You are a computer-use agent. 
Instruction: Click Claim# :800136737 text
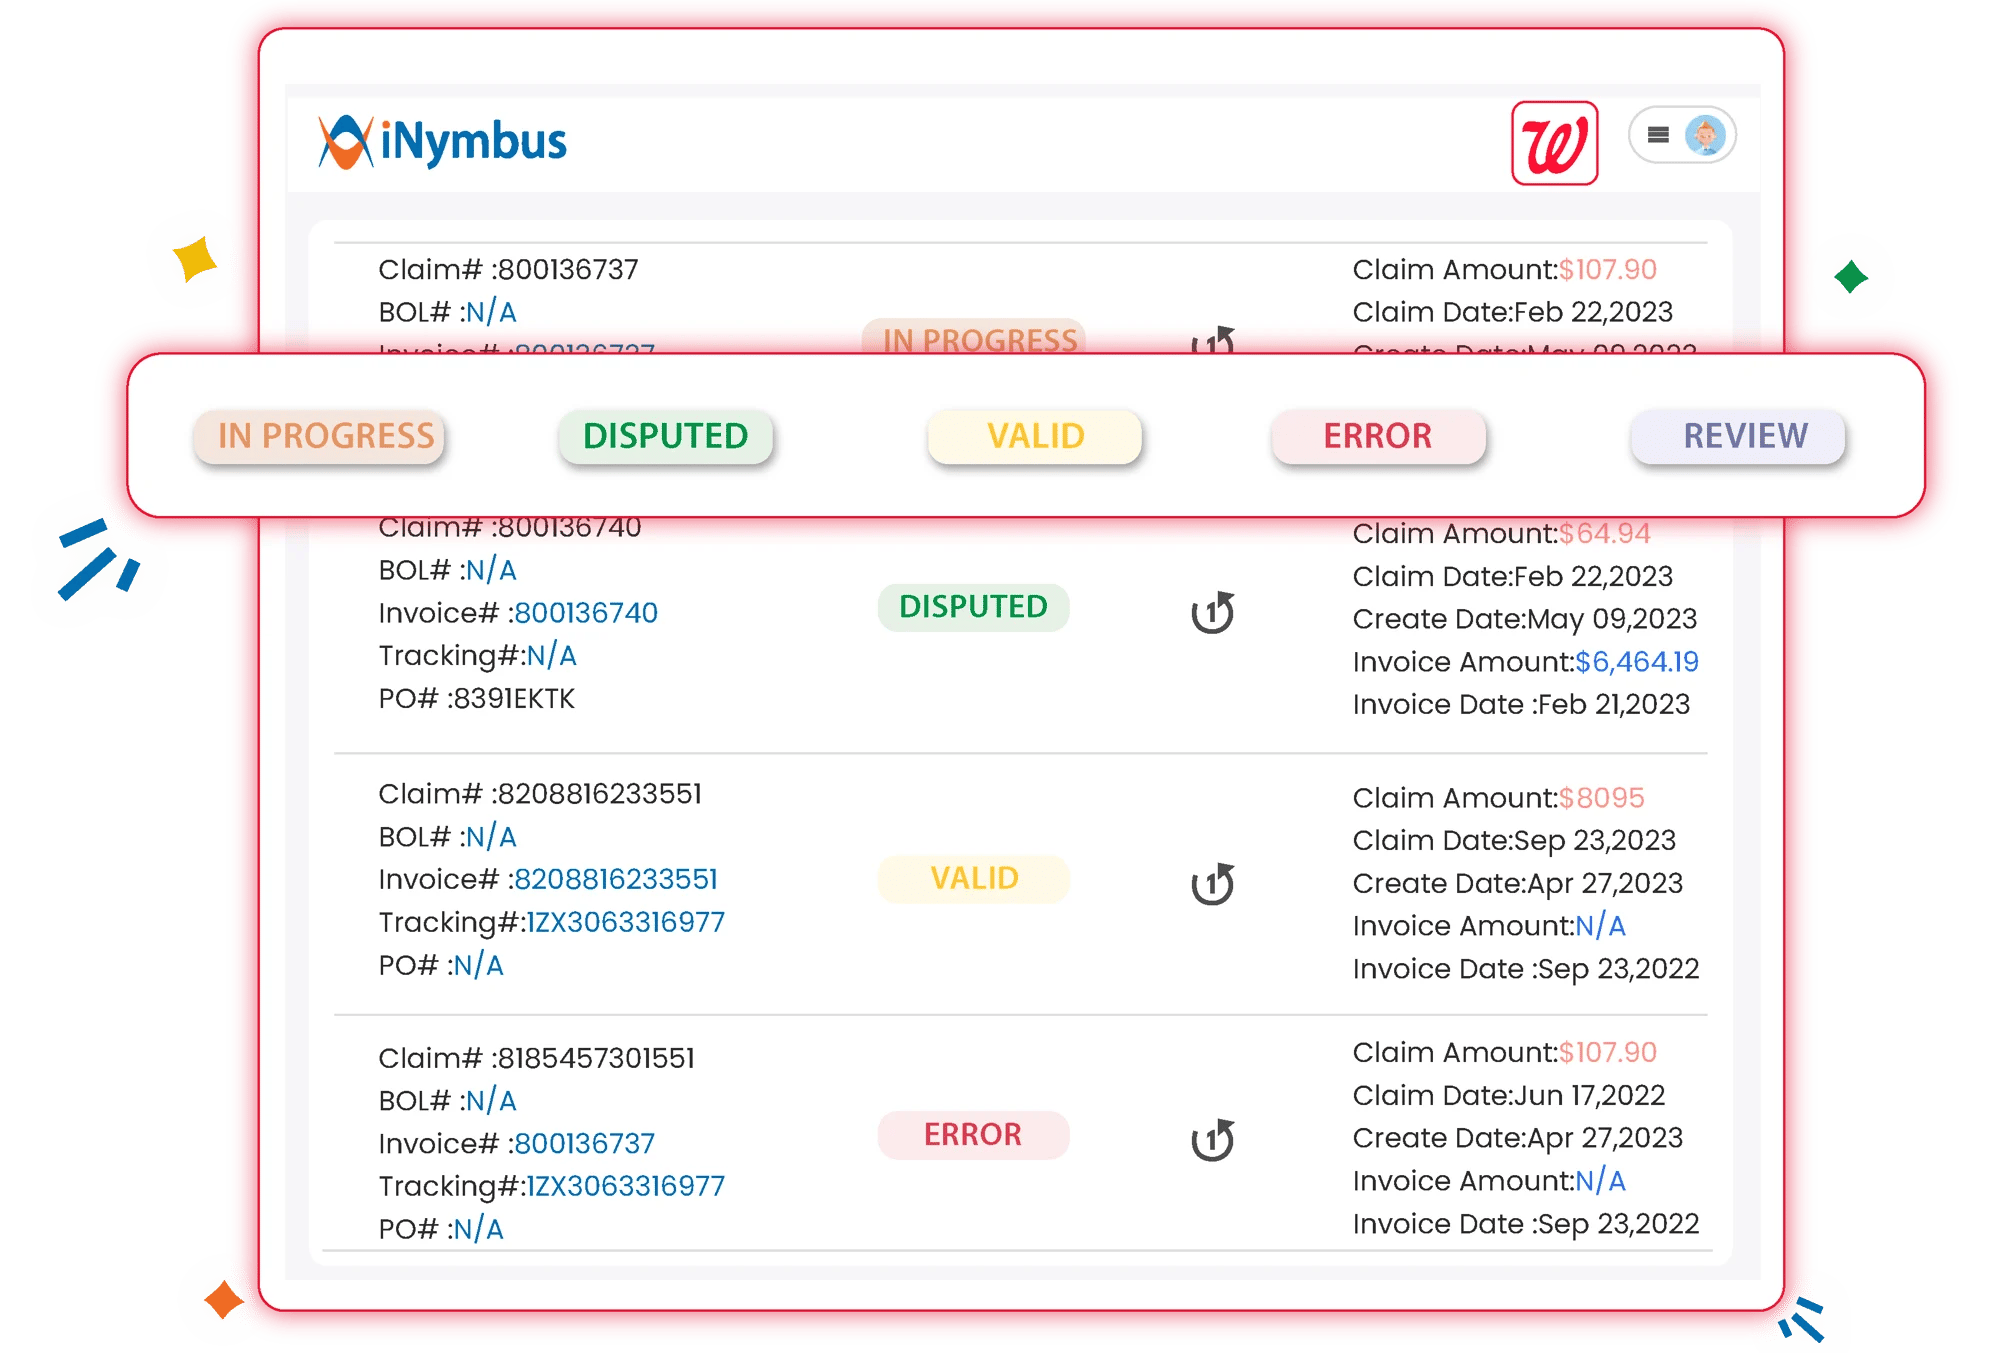pos(508,270)
